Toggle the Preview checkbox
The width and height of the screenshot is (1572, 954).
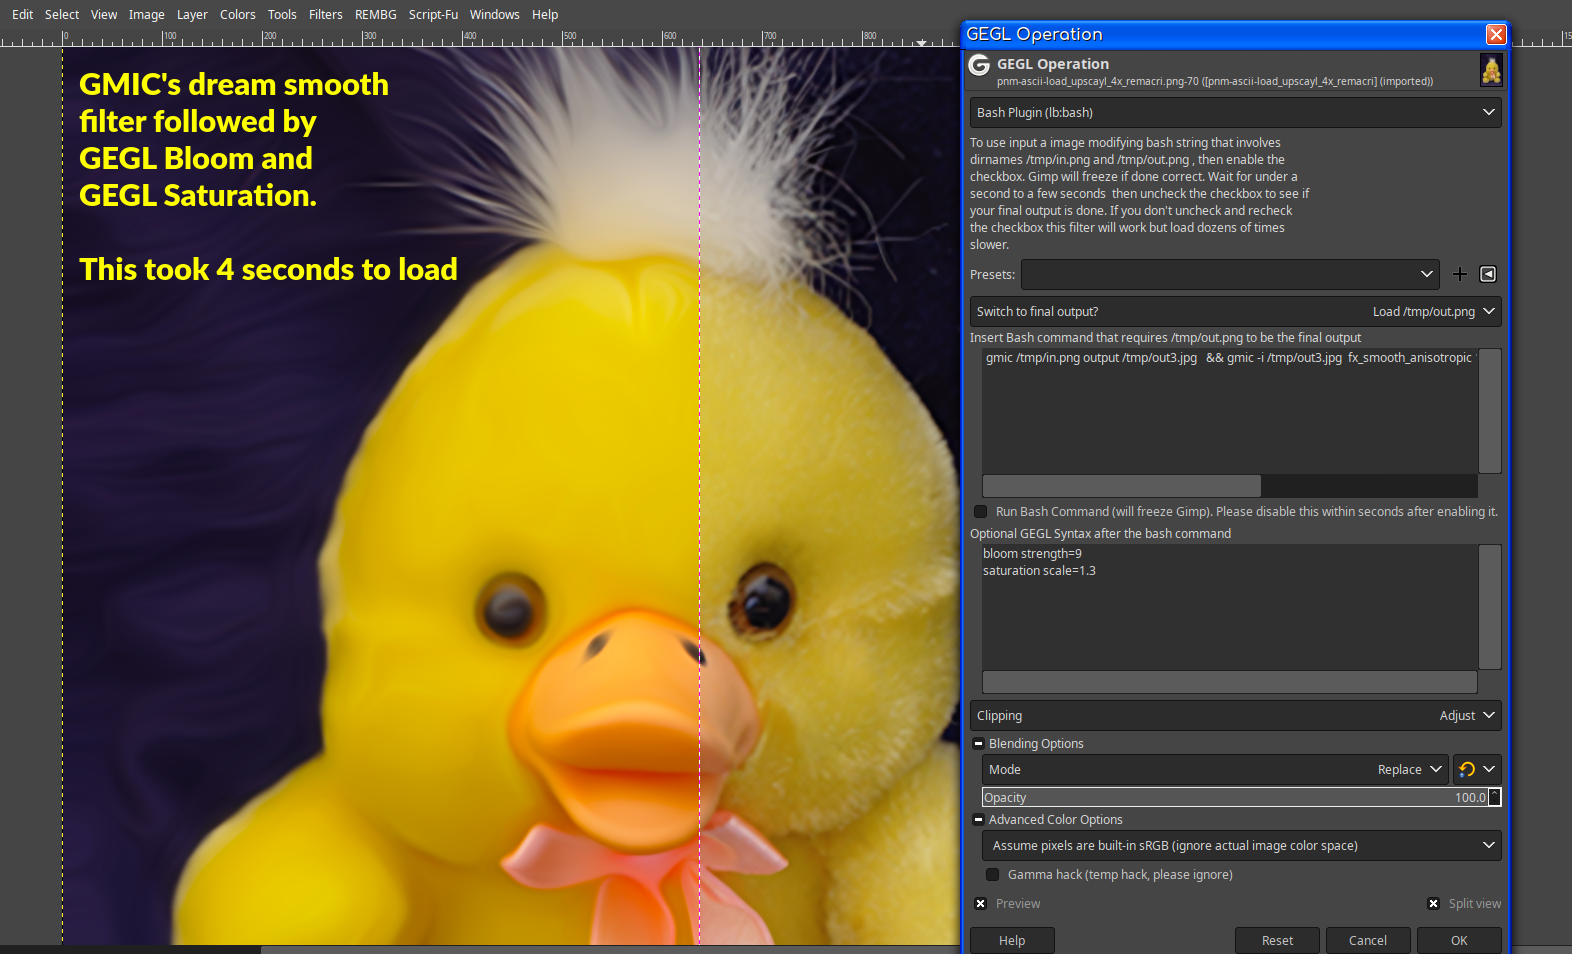point(980,903)
